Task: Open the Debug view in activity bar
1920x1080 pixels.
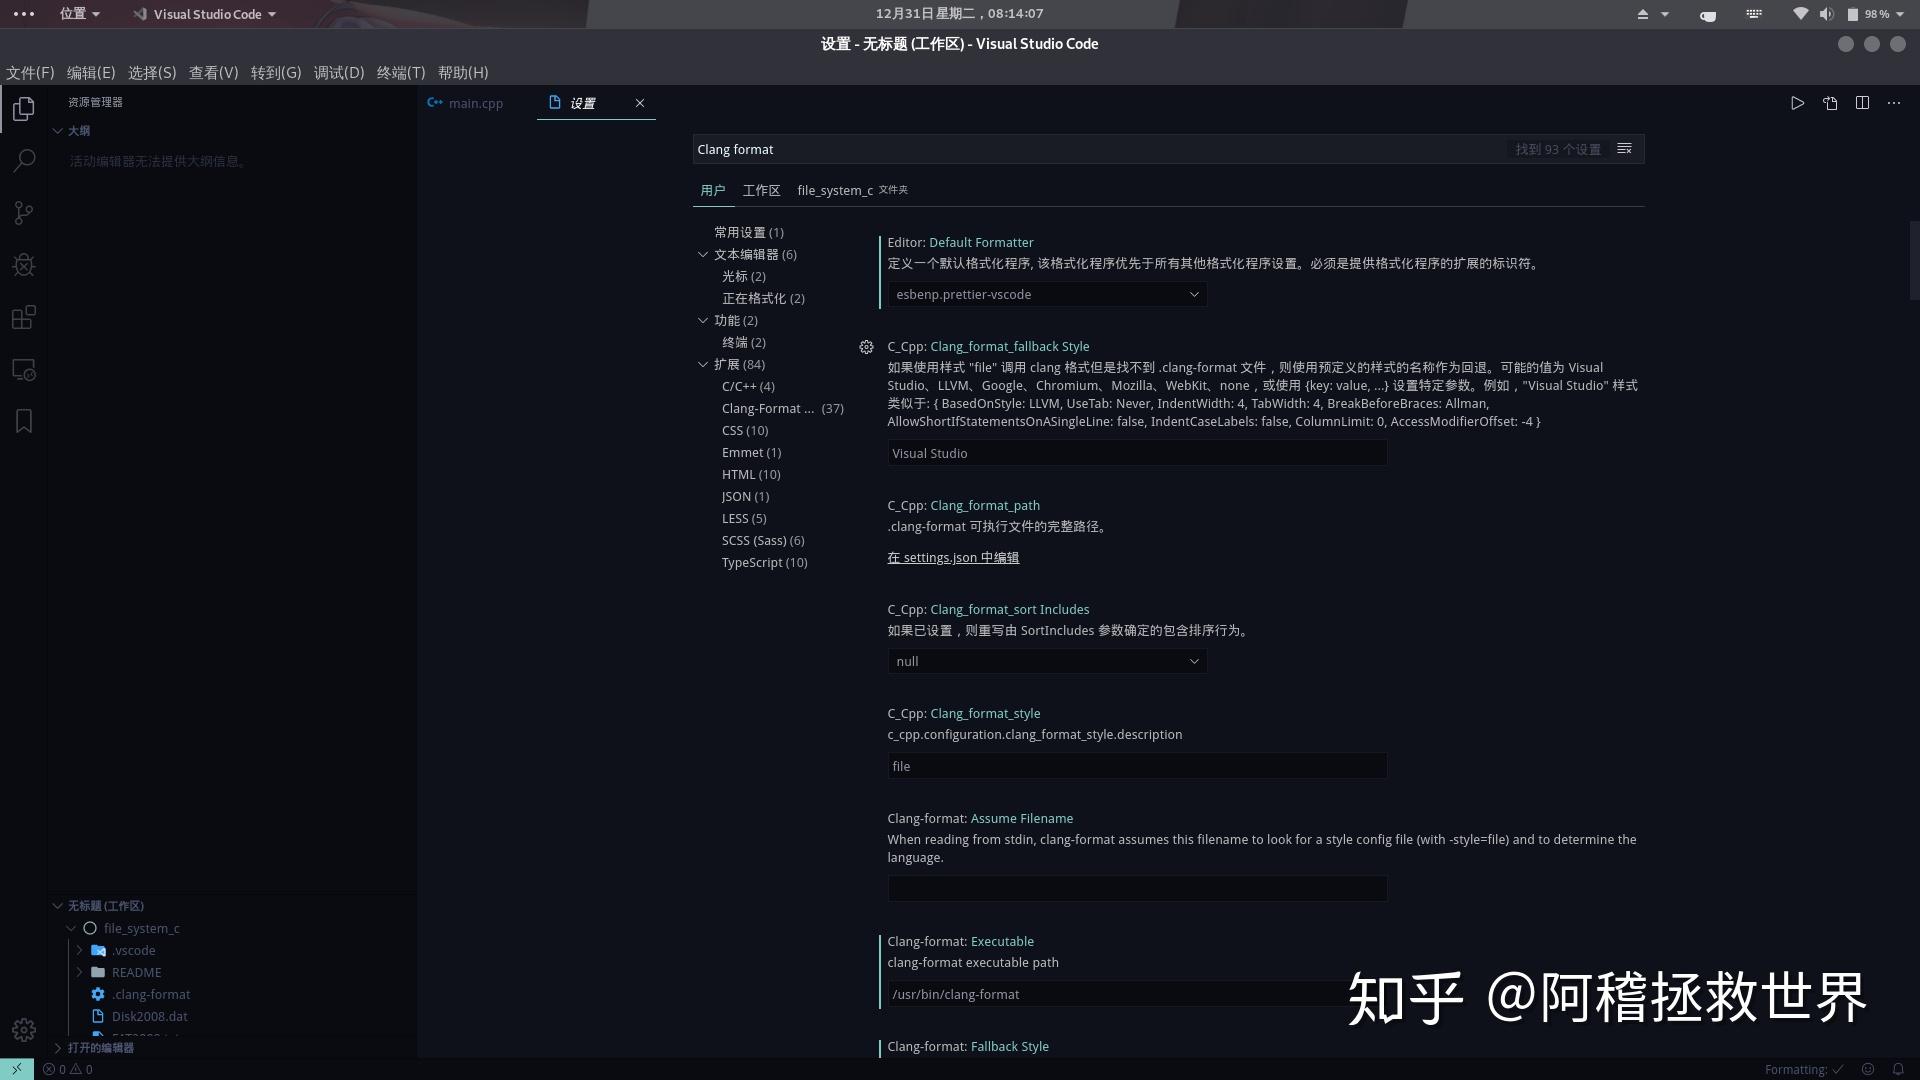Action: pyautogui.click(x=24, y=265)
